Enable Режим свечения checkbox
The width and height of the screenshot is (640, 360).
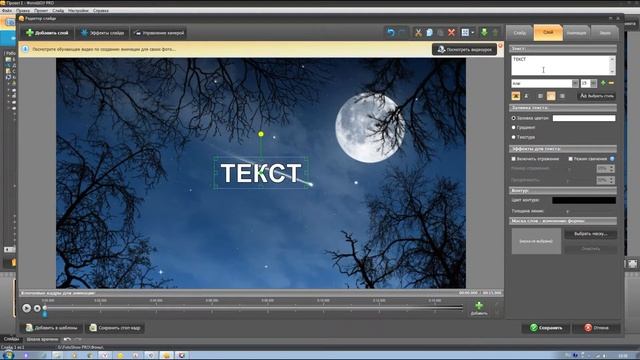pyautogui.click(x=571, y=159)
